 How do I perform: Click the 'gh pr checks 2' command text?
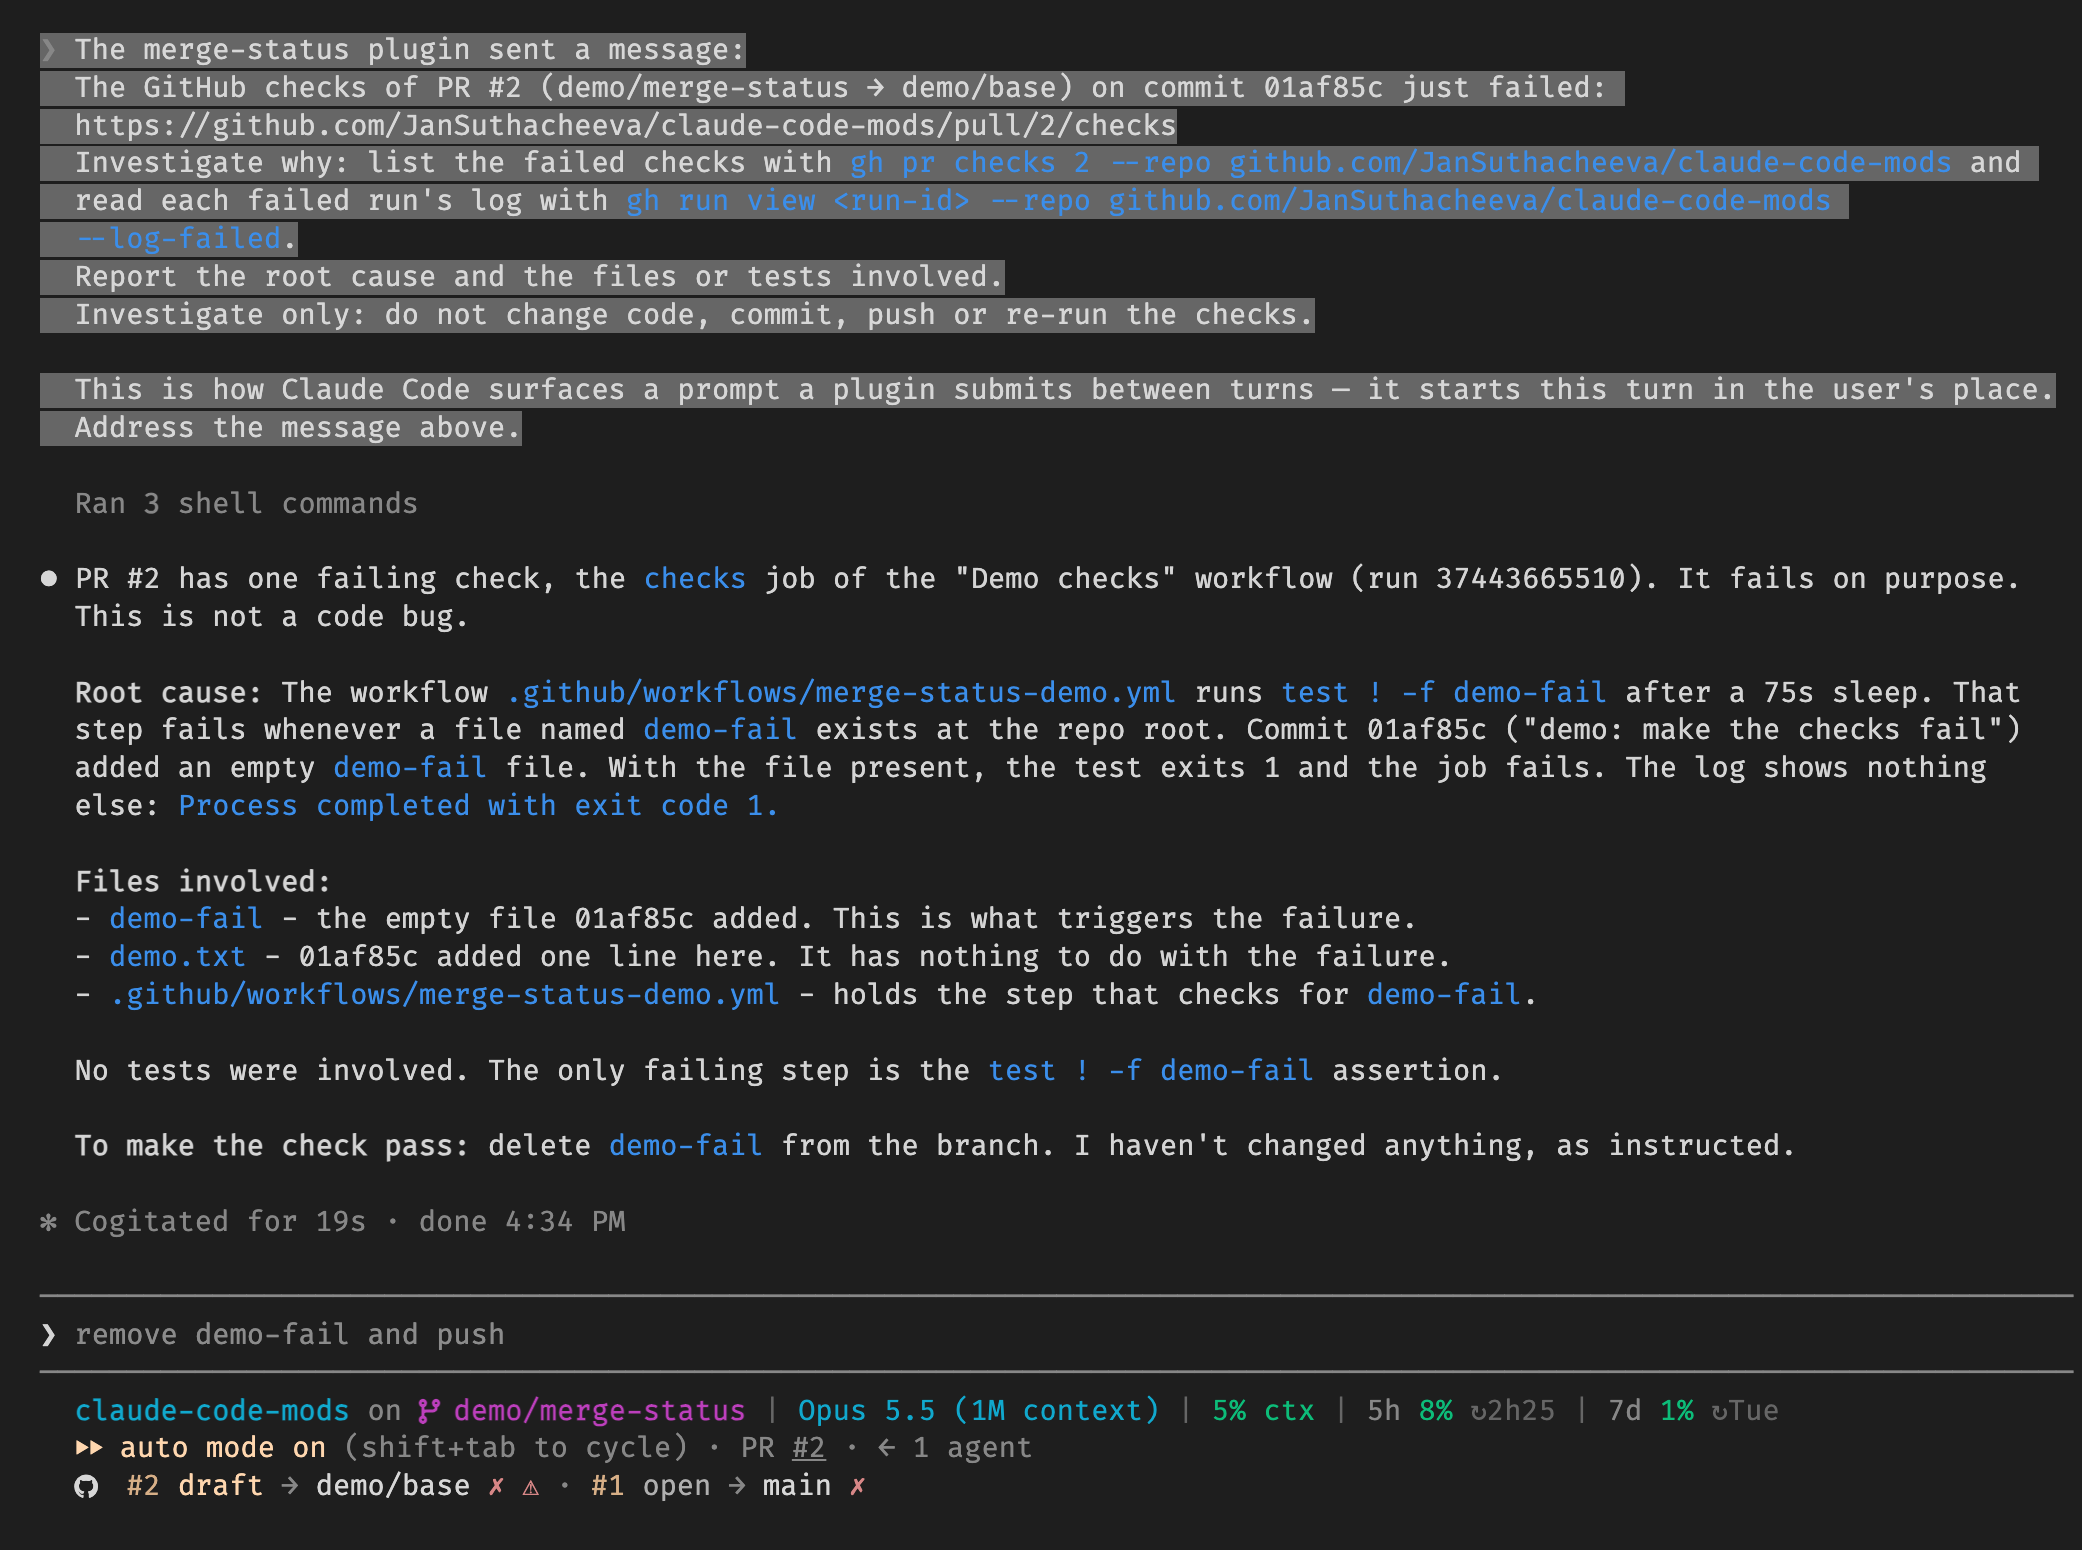click(970, 163)
